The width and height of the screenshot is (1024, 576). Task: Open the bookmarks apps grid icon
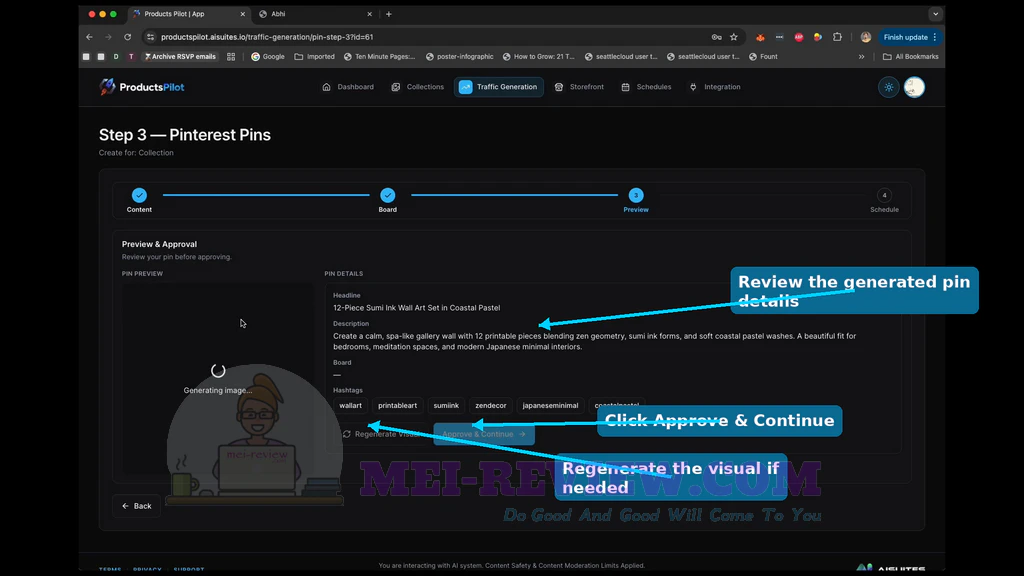coord(231,57)
